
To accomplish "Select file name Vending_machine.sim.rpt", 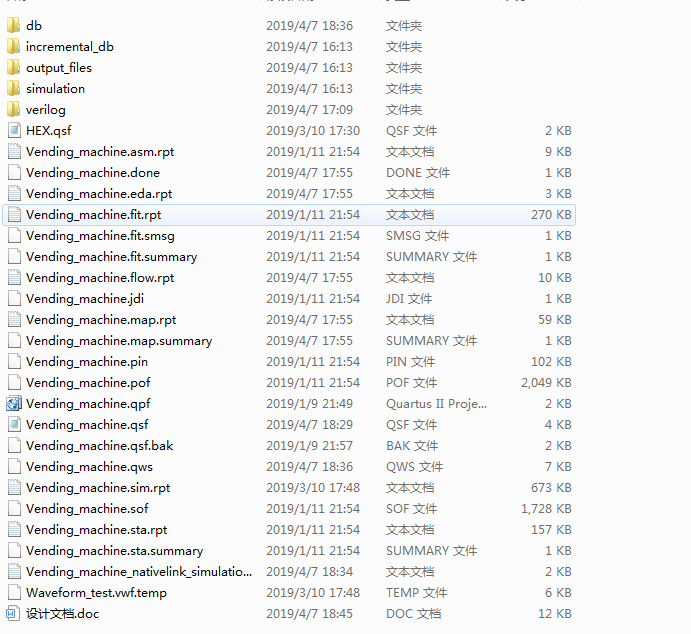I will [x=98, y=488].
